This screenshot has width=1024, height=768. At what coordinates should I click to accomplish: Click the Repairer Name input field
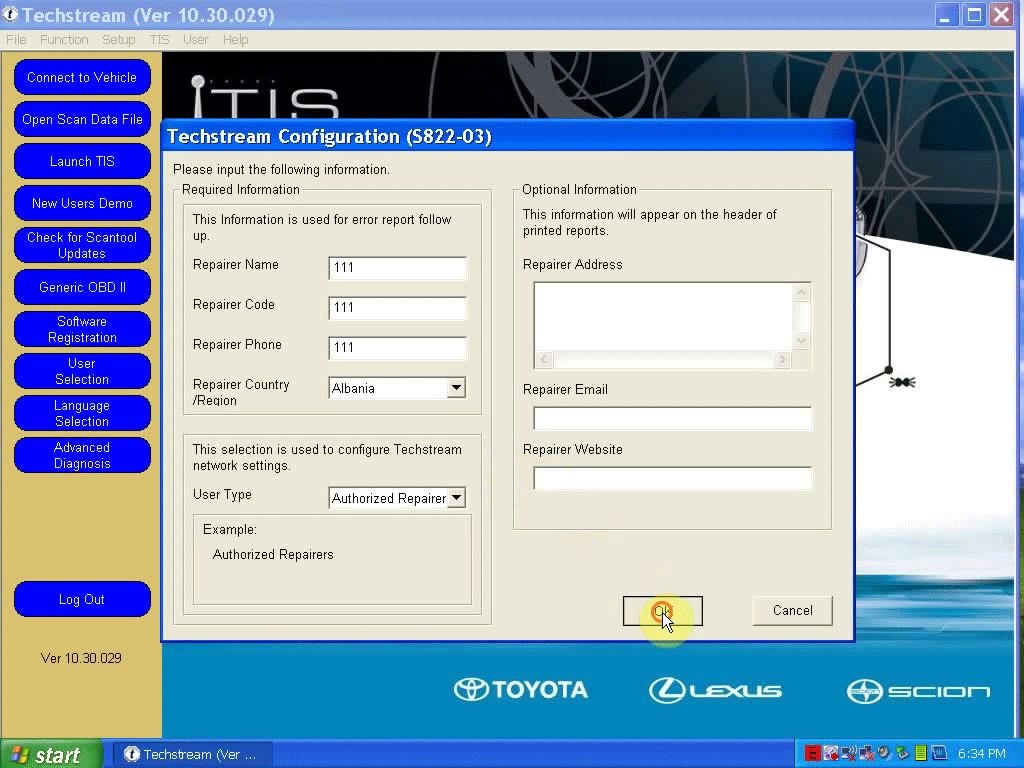pyautogui.click(x=397, y=268)
